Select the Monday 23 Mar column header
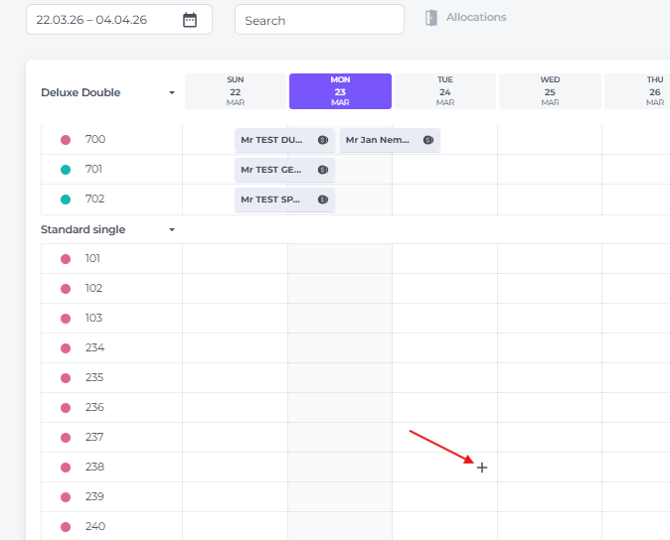 [340, 91]
